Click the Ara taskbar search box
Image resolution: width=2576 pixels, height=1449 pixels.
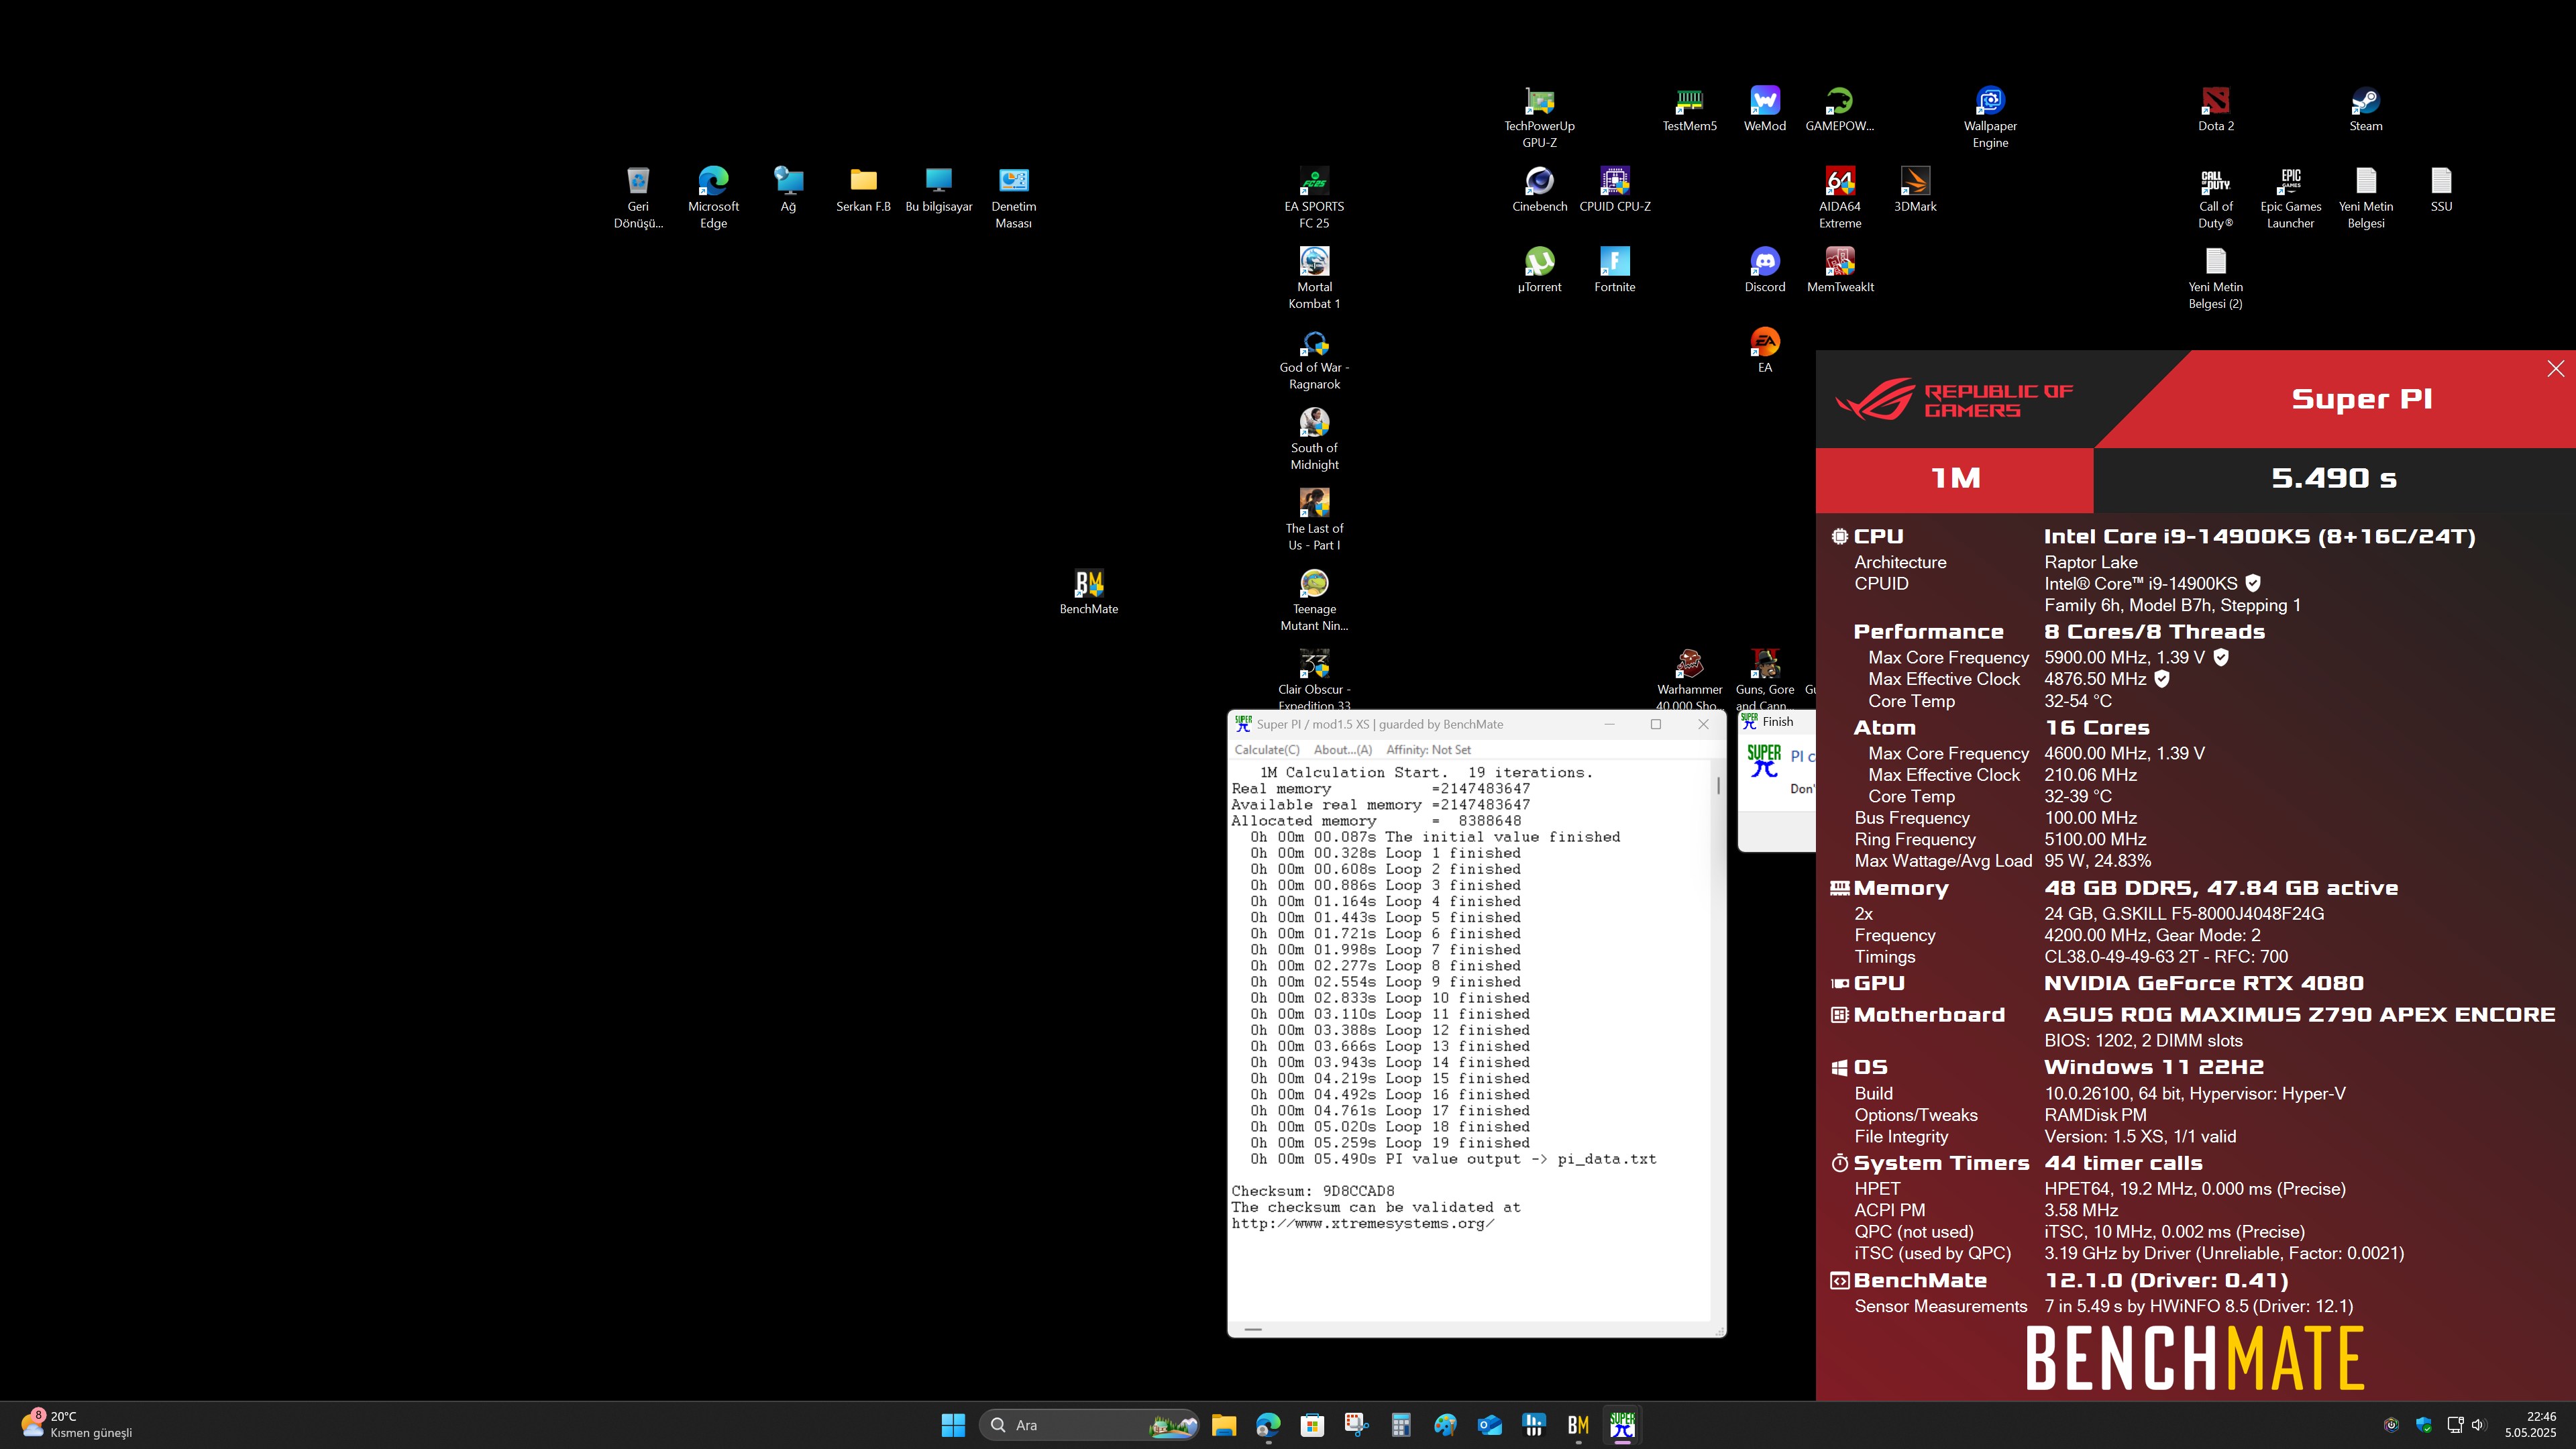coord(1089,1425)
